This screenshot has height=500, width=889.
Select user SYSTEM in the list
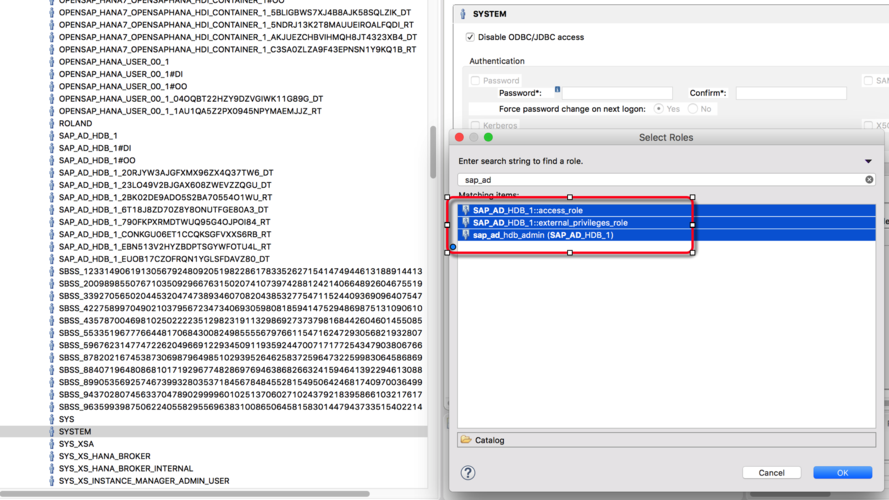[75, 431]
